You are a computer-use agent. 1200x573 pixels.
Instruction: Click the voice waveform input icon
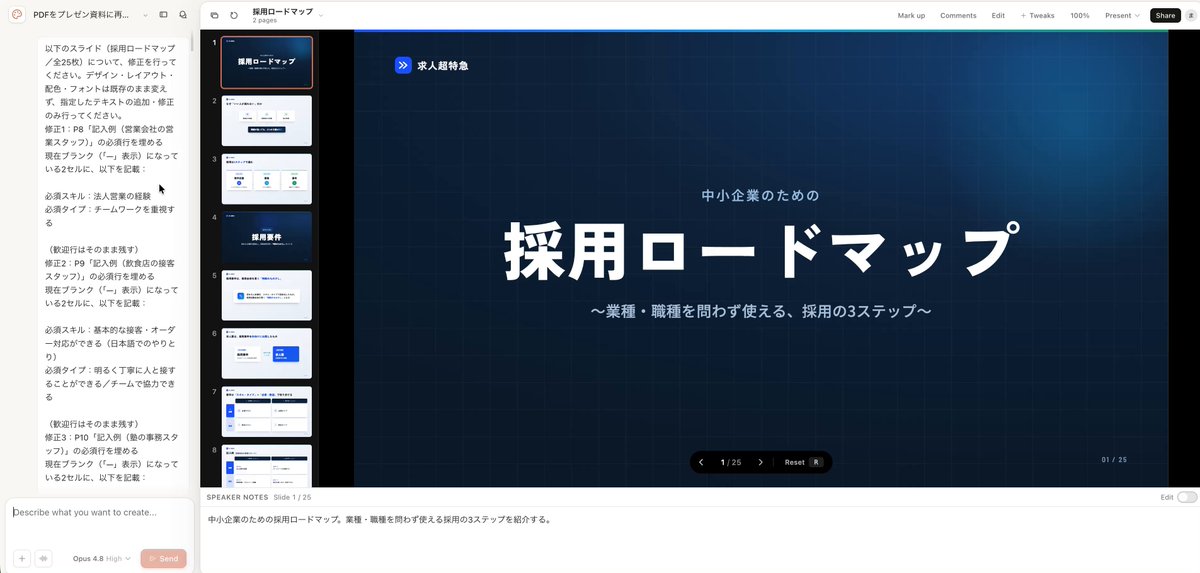(x=43, y=558)
